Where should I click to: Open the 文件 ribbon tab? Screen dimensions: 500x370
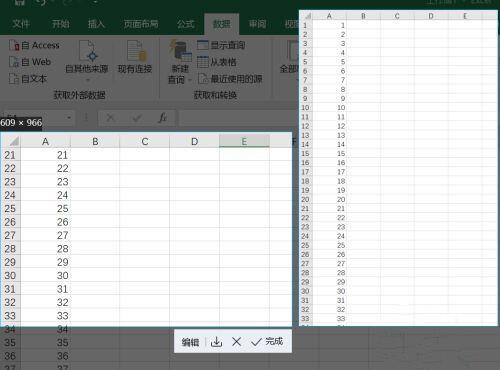(21, 24)
